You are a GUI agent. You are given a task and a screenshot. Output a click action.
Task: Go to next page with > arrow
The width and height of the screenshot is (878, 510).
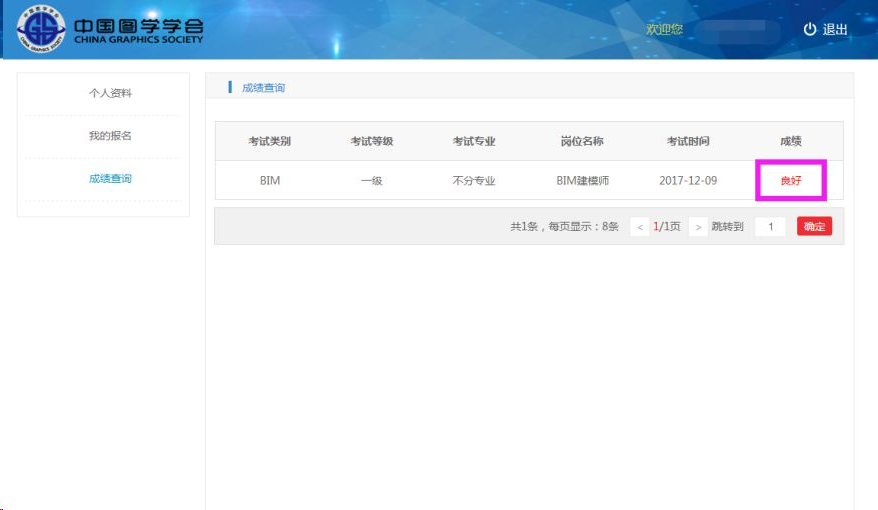click(698, 227)
